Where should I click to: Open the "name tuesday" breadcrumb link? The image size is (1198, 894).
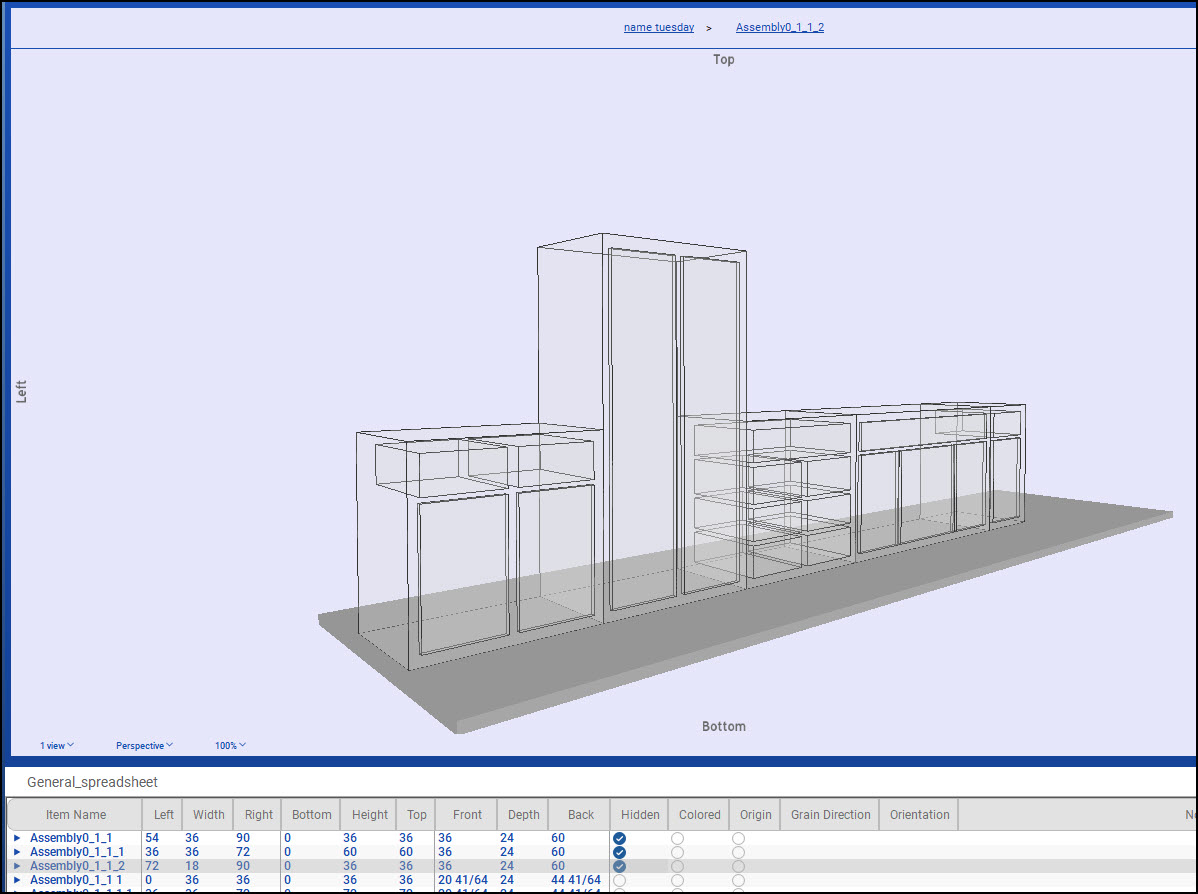pos(658,27)
